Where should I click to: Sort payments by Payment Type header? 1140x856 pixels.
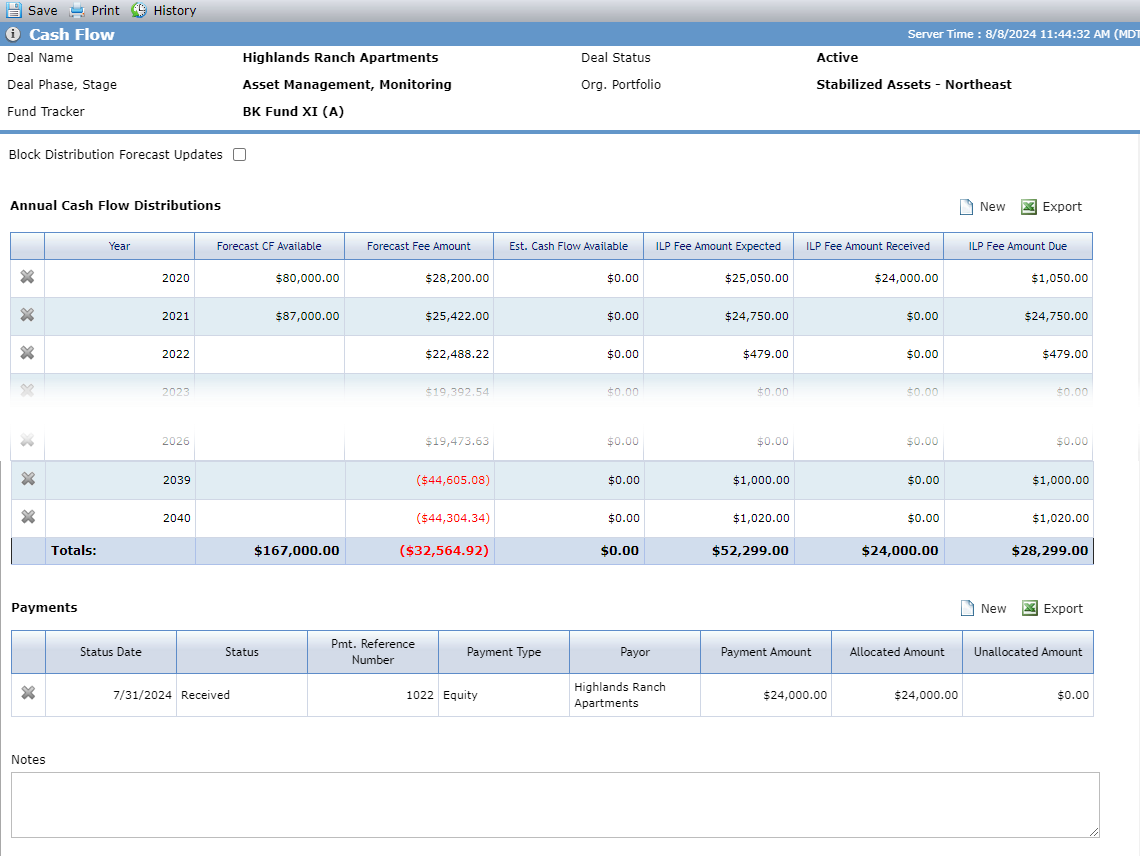point(504,652)
